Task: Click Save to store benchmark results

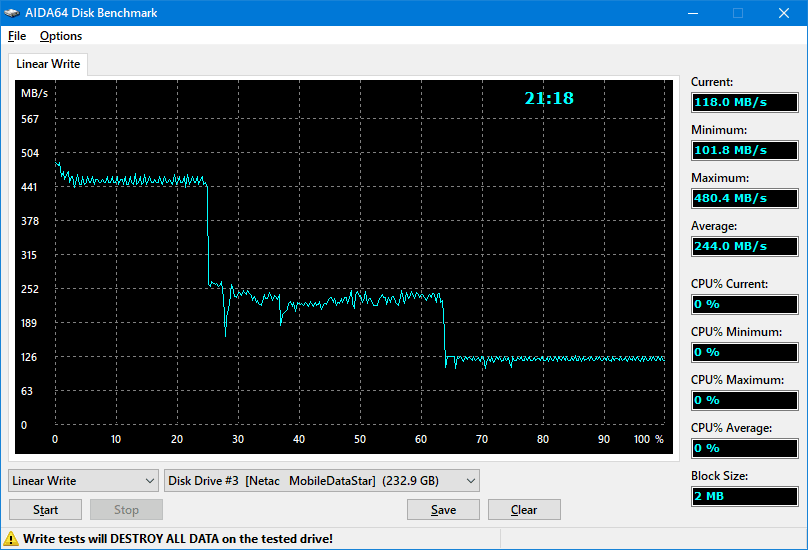Action: 443,510
